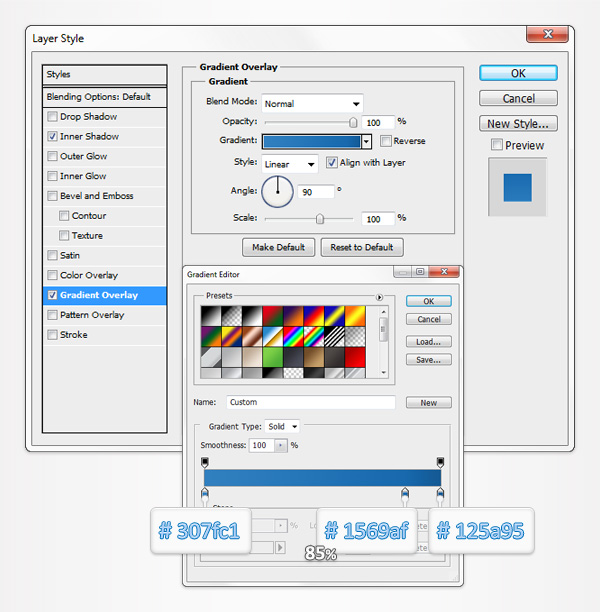This screenshot has width=600, height=612.
Task: Click the blue gradient swatch next to Gradient label
Action: [x=312, y=142]
